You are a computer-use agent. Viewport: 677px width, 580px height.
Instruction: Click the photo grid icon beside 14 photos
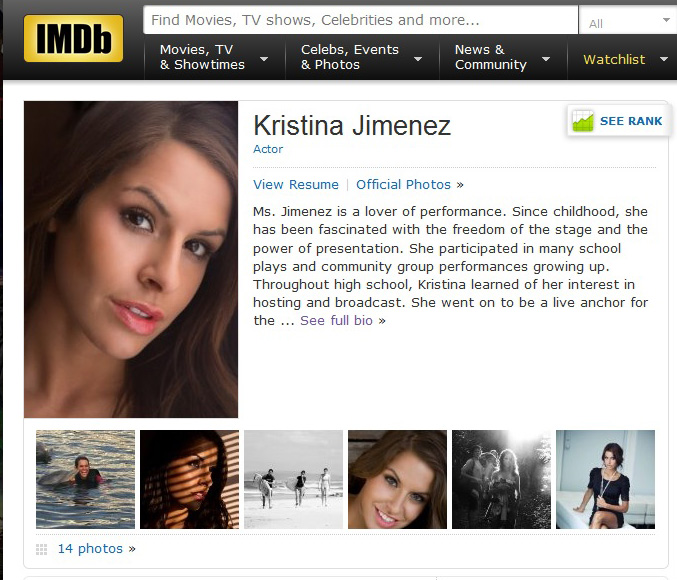click(x=41, y=549)
